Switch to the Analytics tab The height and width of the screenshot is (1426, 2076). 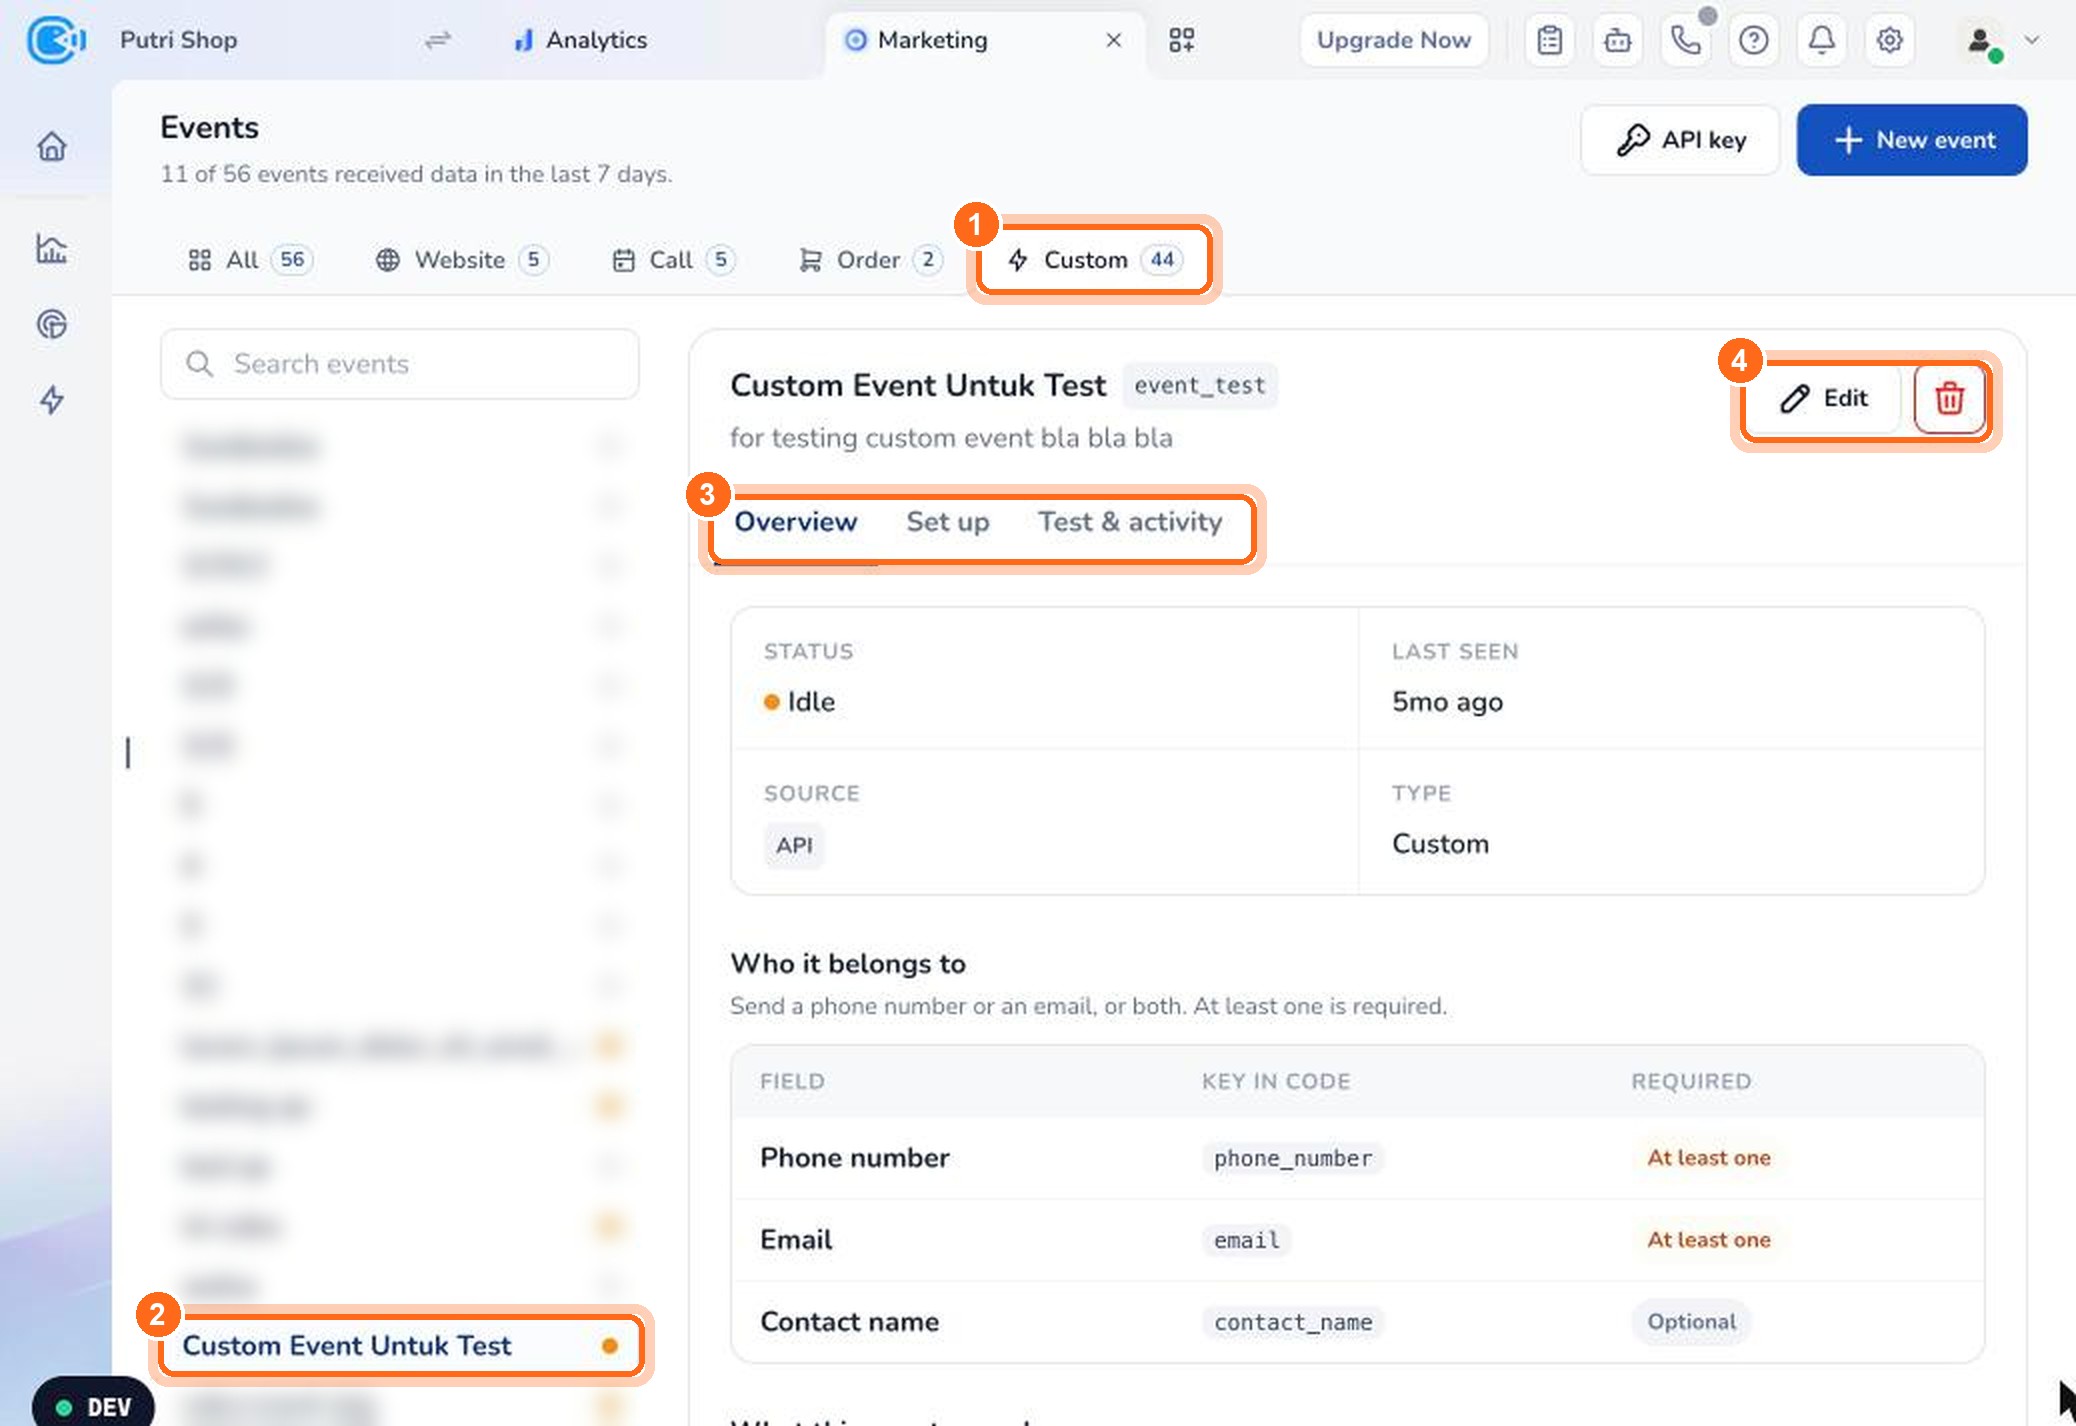(580, 40)
